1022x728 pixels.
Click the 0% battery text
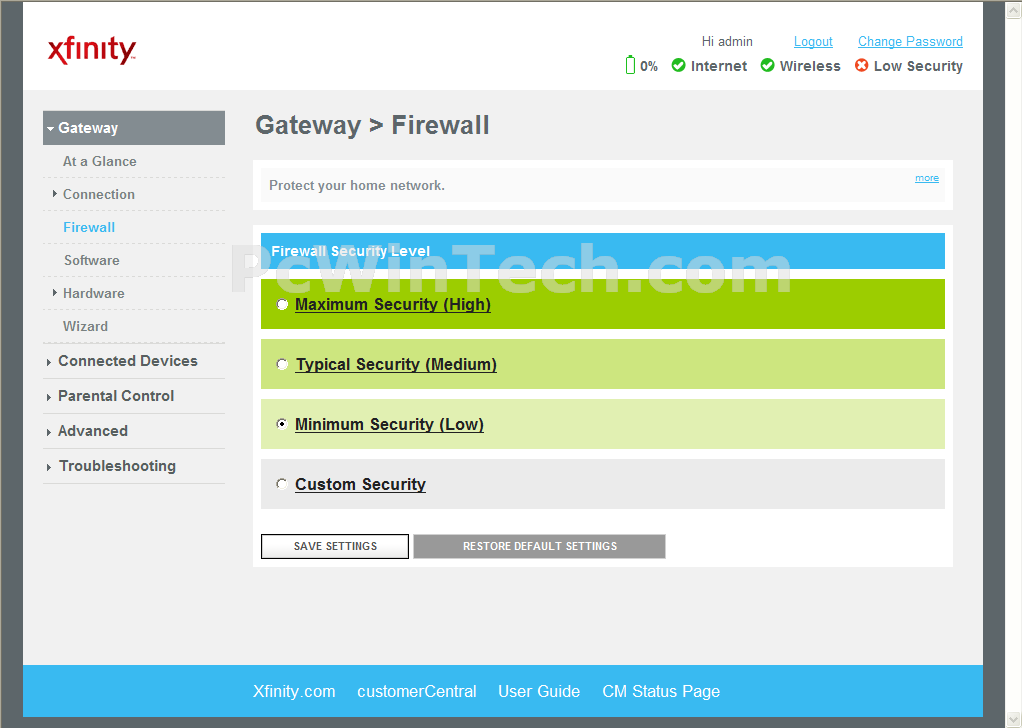coord(649,66)
